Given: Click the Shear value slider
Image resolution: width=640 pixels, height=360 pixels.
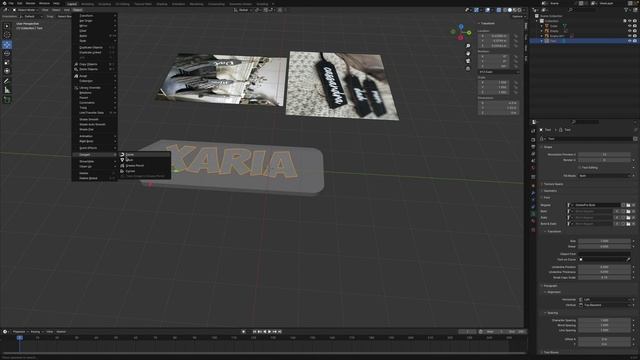Looking at the screenshot, I should click(x=604, y=247).
